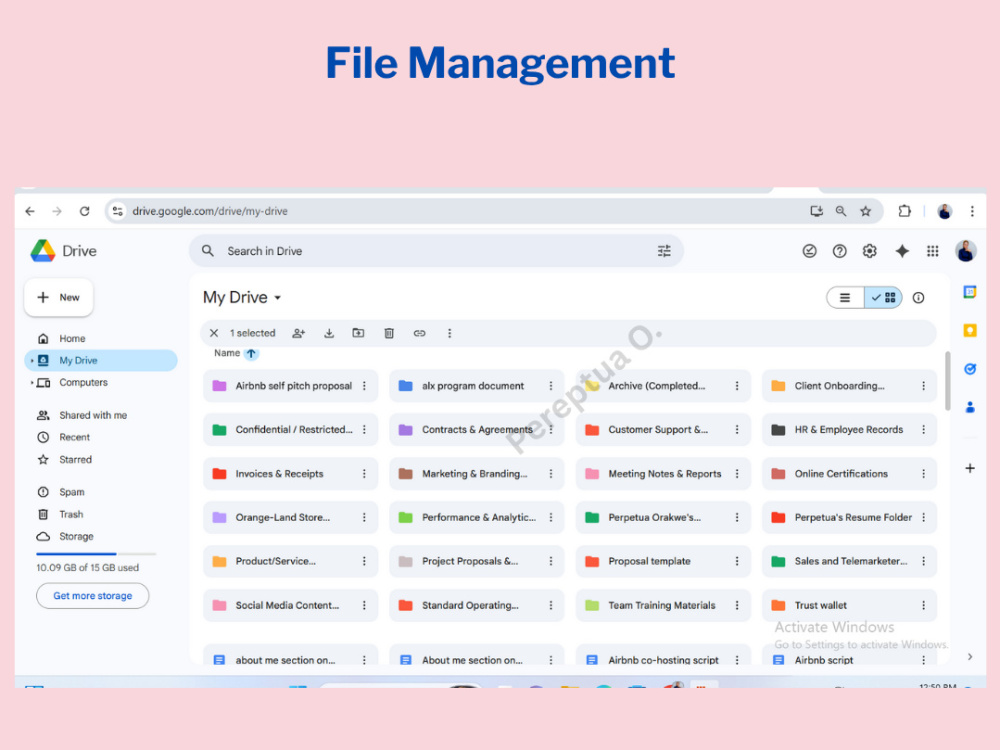Open the Invoices & Receipts folder
The height and width of the screenshot is (750, 1000).
(290, 474)
